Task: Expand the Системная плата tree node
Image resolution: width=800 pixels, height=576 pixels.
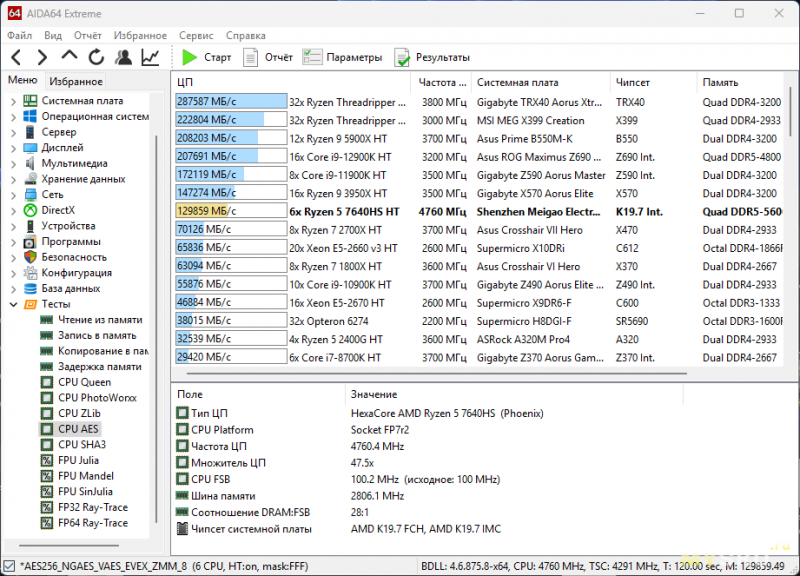Action: tap(13, 101)
